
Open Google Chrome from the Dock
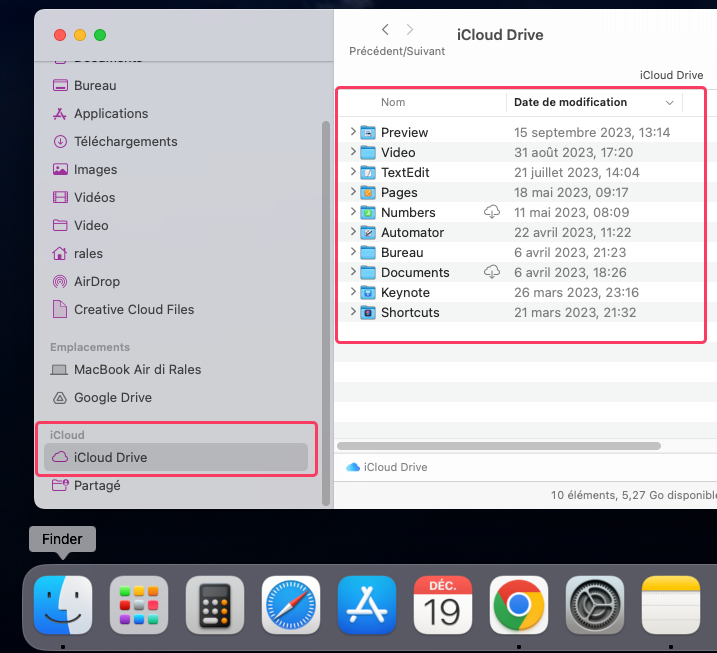[519, 606]
